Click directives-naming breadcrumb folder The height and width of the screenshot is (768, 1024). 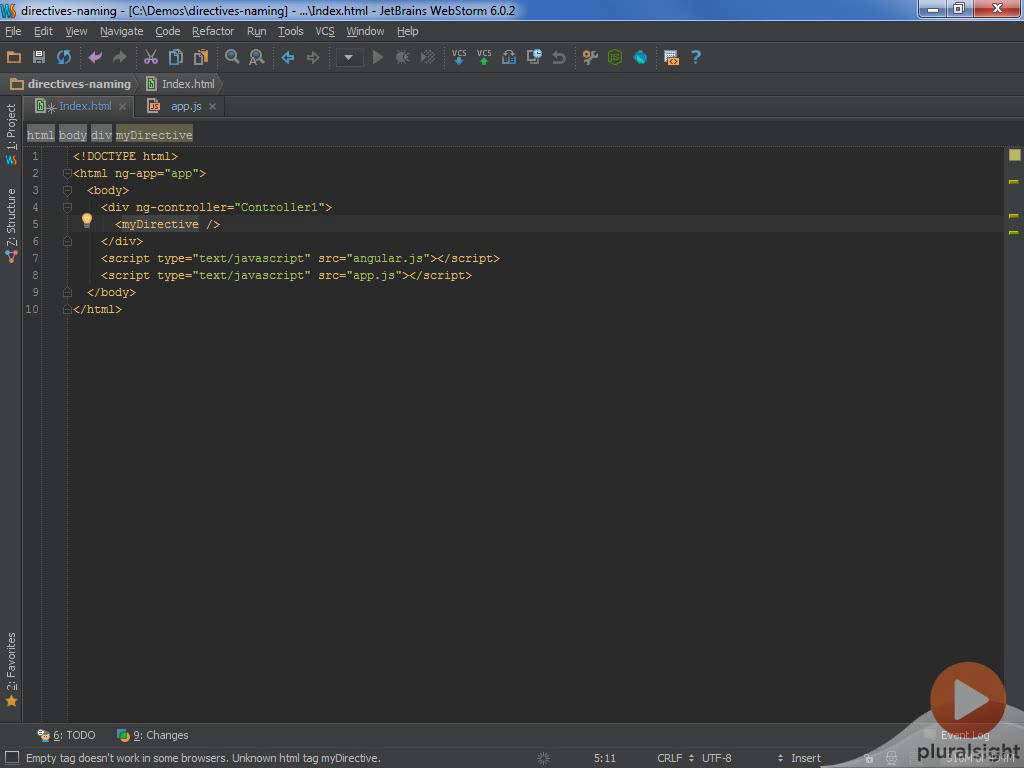coord(71,84)
